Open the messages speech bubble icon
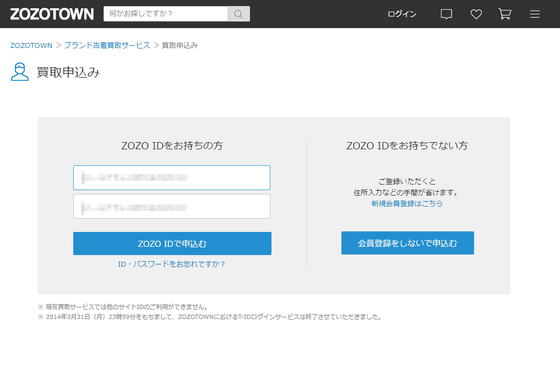 [x=446, y=14]
